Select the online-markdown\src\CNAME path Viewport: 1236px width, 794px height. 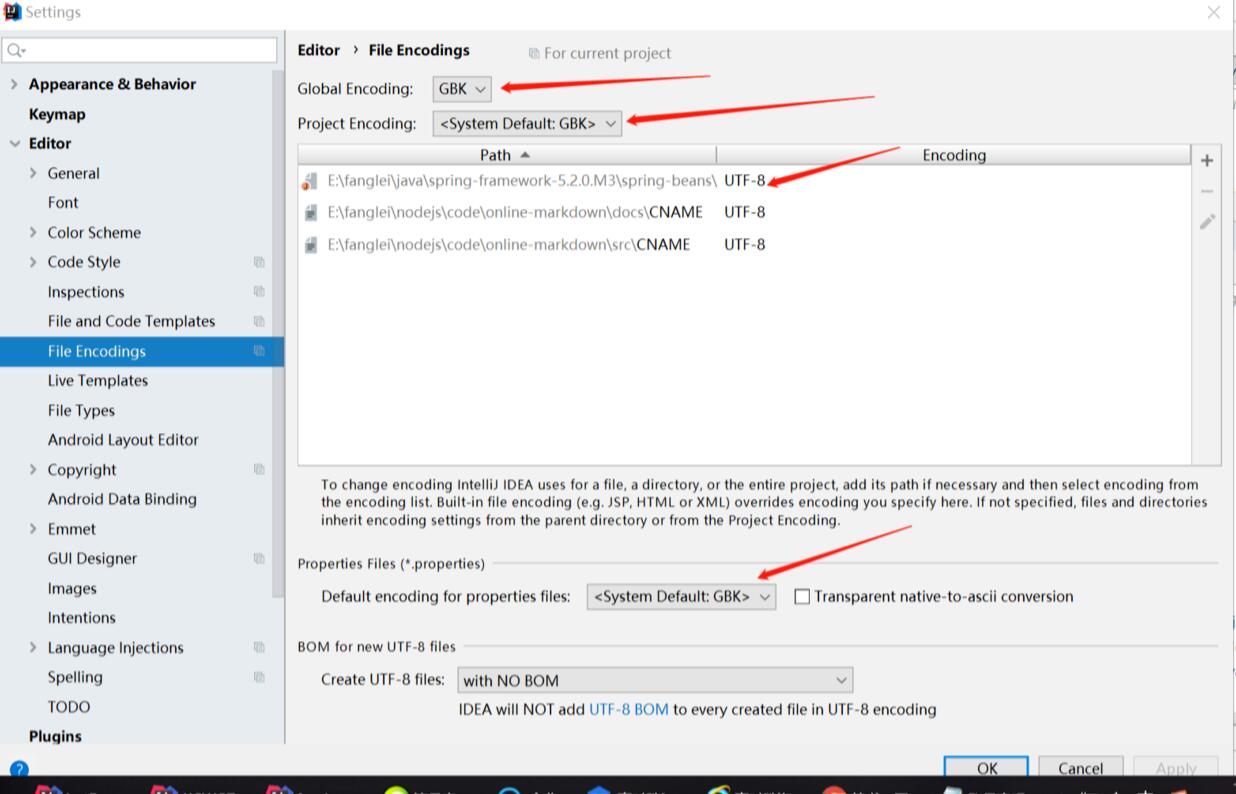pyautogui.click(x=509, y=244)
